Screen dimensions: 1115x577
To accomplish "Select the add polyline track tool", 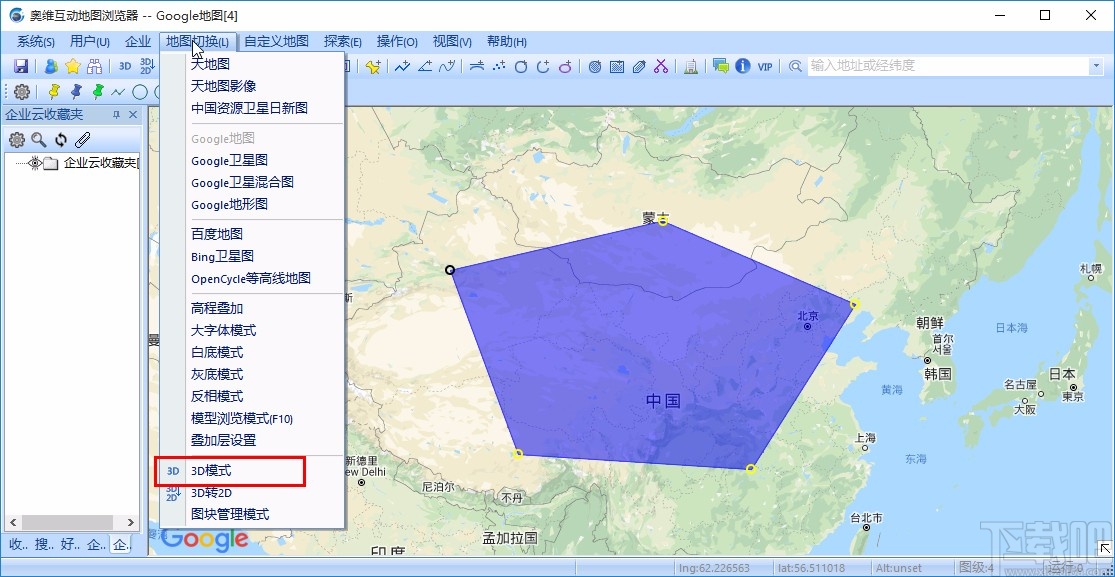I will coord(402,66).
